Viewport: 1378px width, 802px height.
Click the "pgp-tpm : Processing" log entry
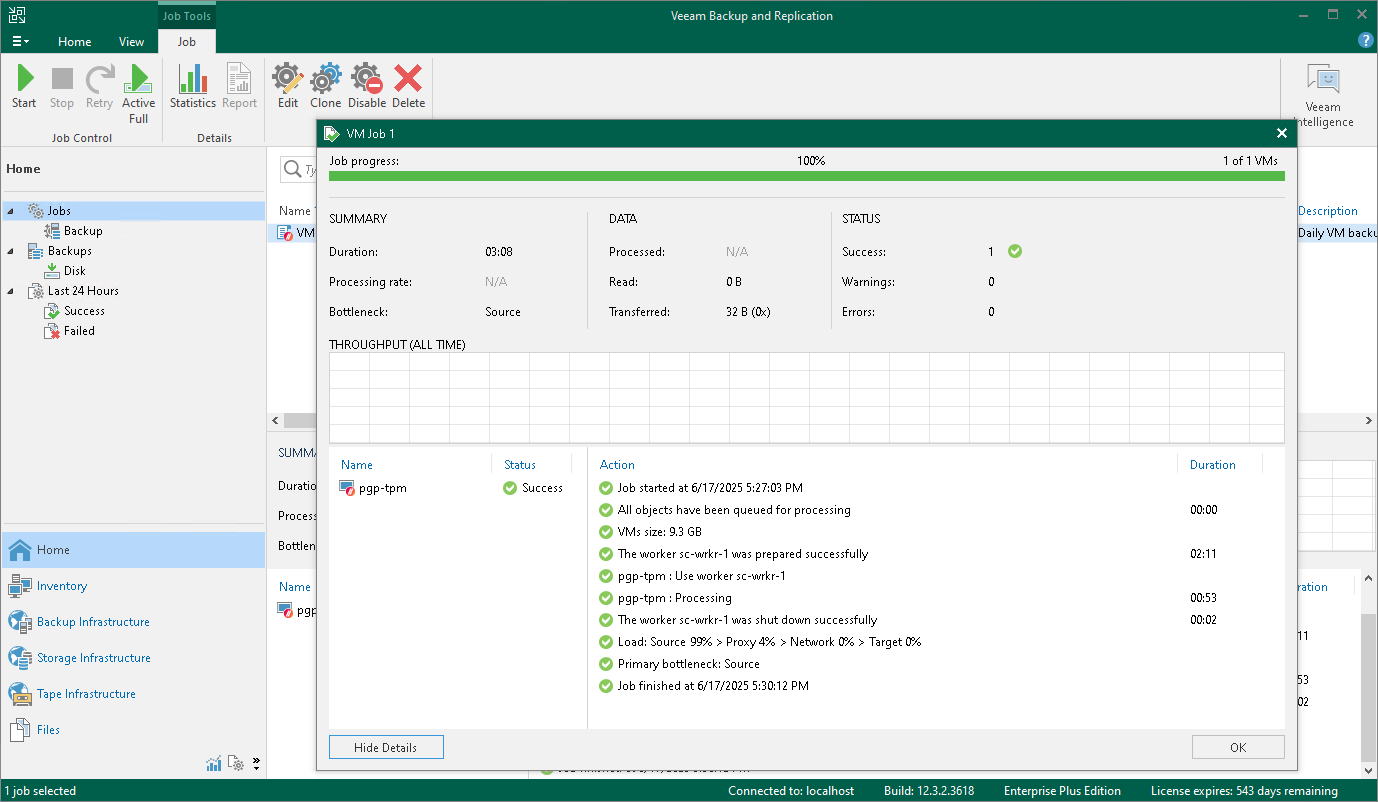click(675, 598)
